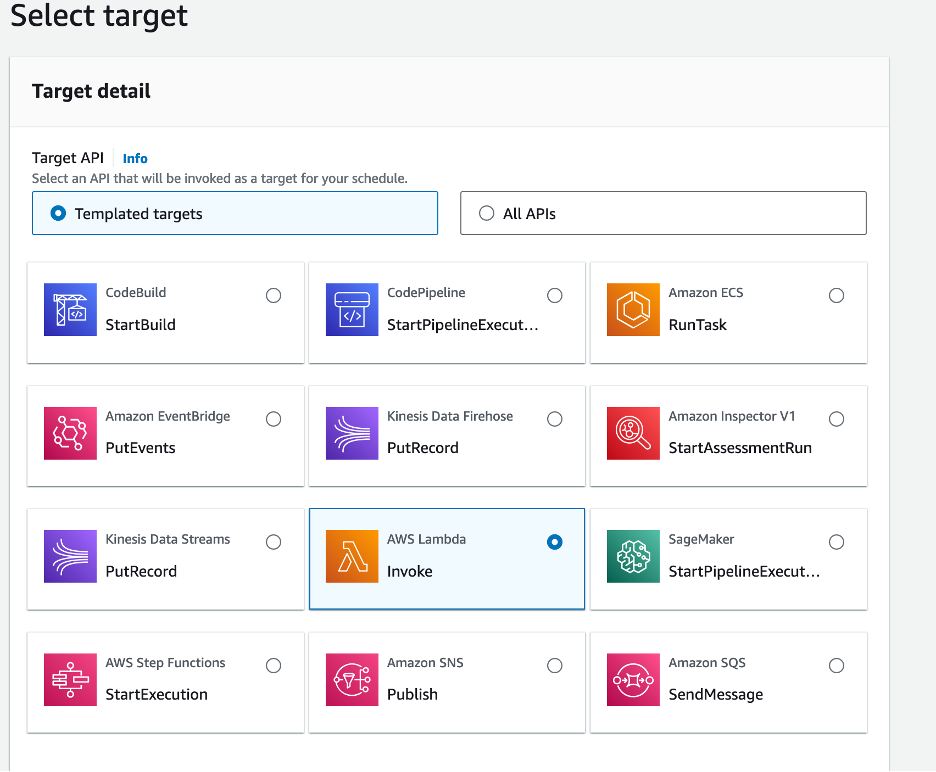This screenshot has height=772, width=936.
Task: Click the Invoke label under AWS Lambda
Action: [x=410, y=571]
